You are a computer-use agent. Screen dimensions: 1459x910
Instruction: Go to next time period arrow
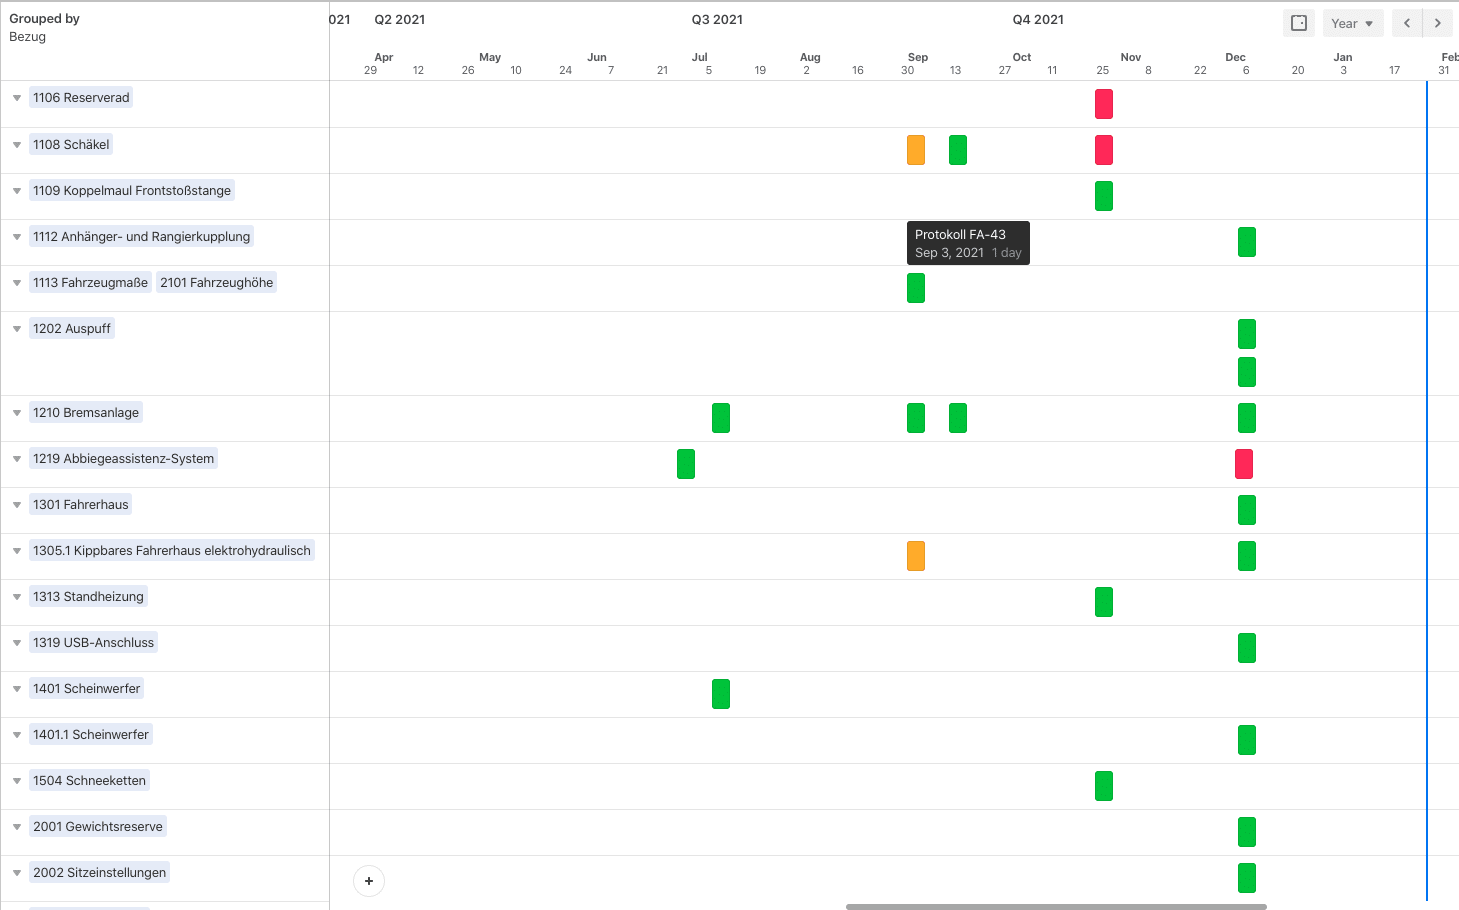coord(1437,23)
